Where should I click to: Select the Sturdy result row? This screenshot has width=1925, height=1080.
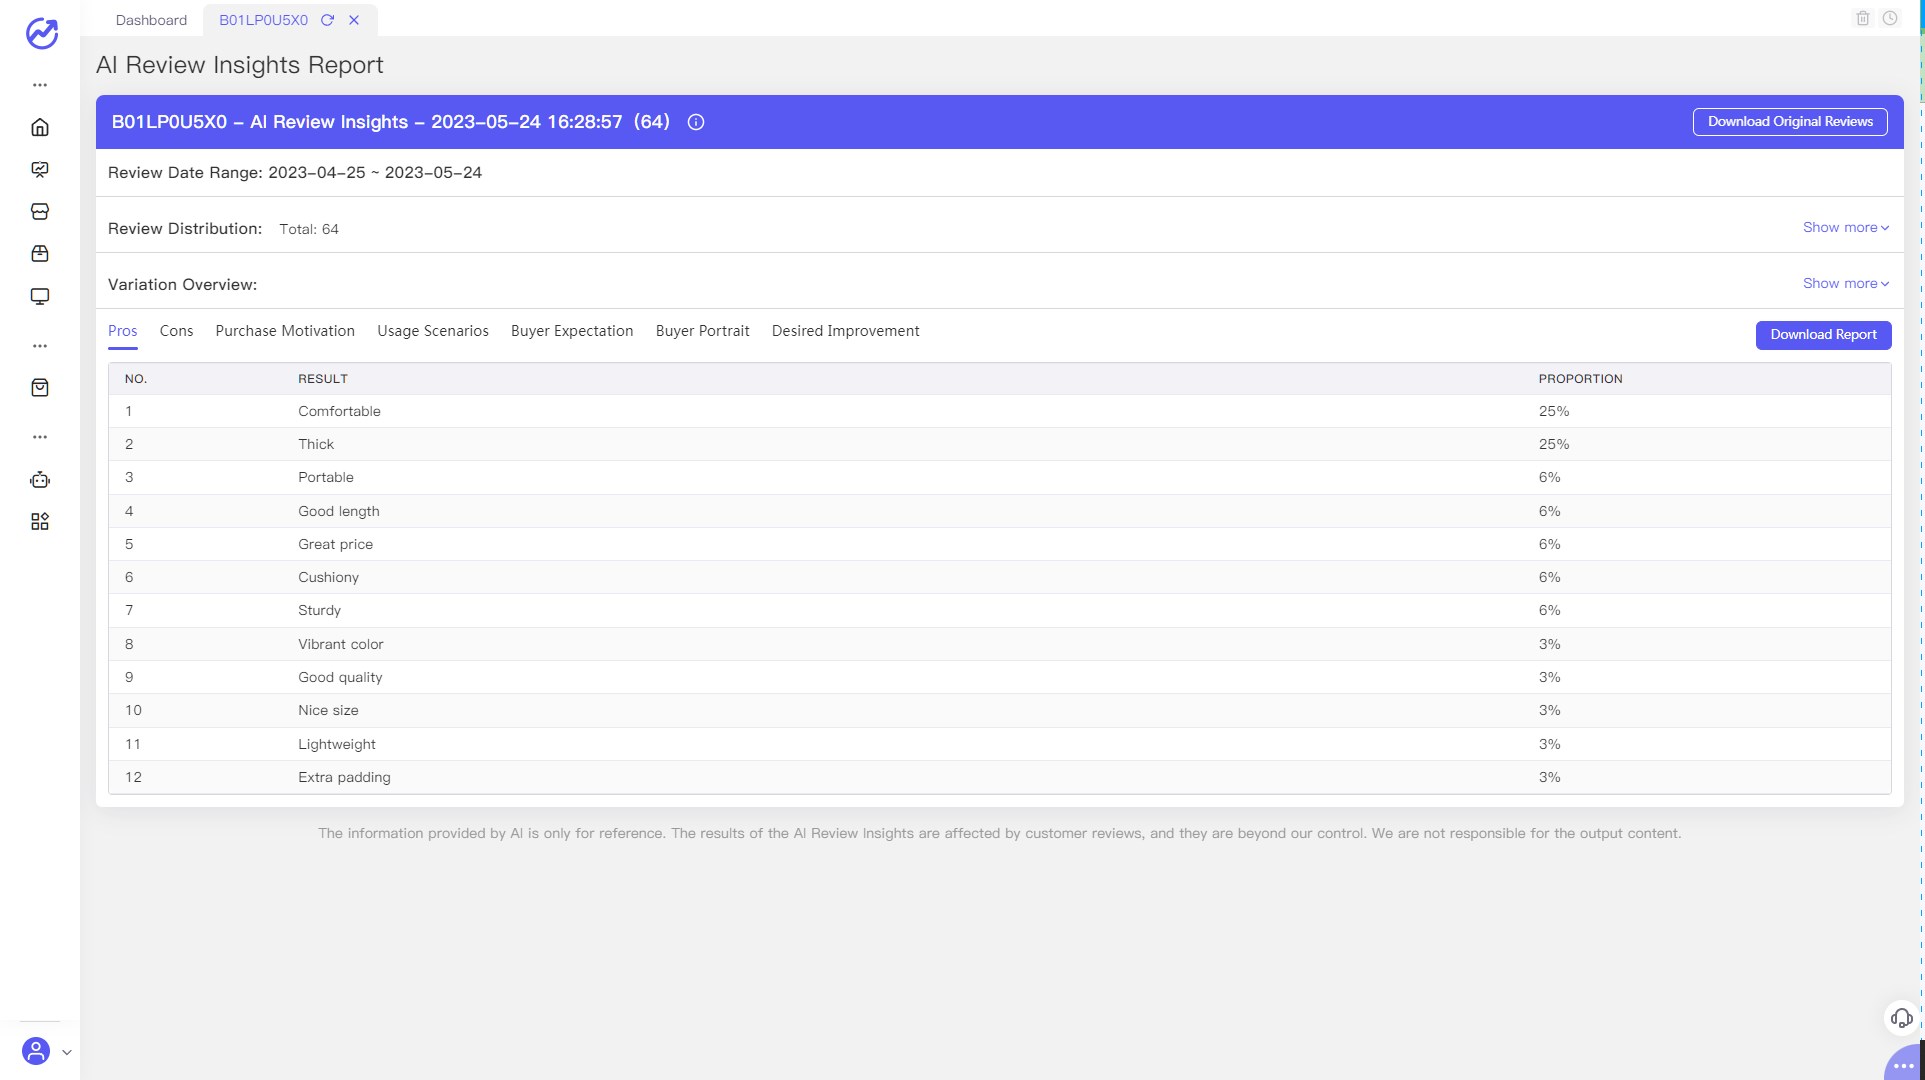(x=999, y=610)
